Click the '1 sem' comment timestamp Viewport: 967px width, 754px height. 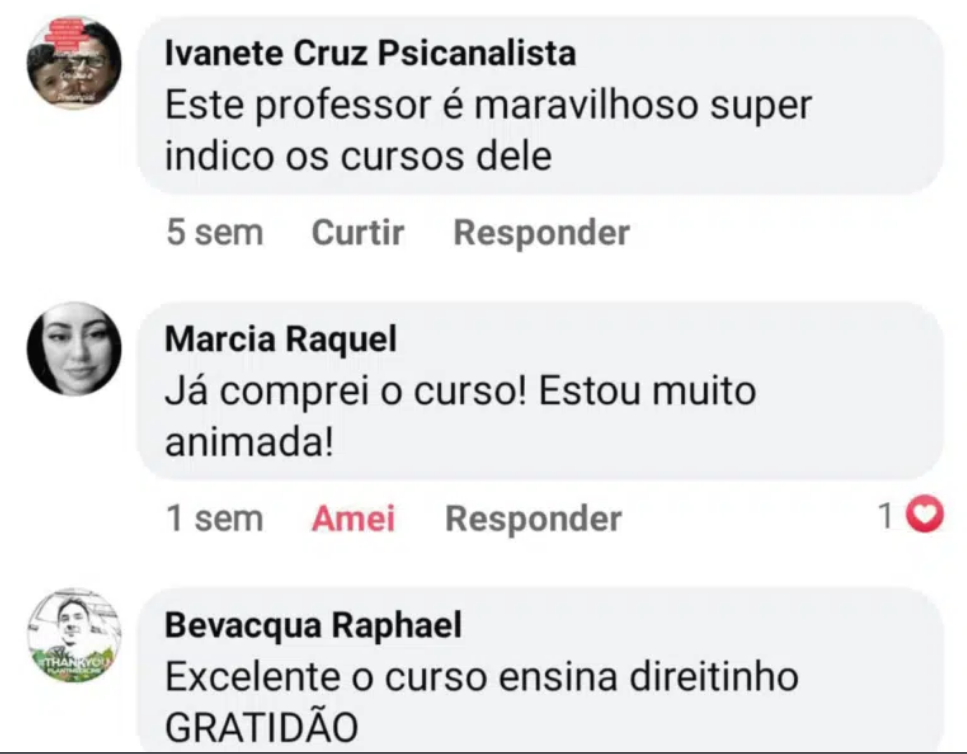215,519
